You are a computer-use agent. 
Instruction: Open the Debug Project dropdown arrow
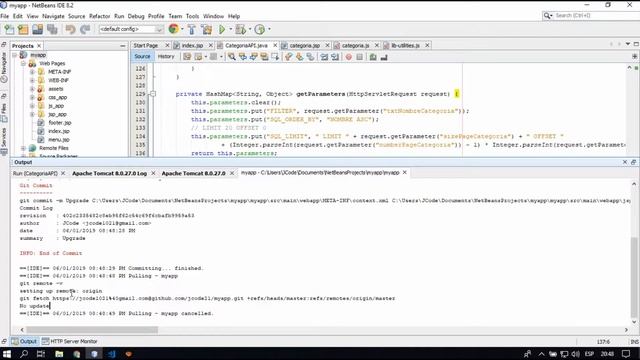pyautogui.click(x=250, y=29)
